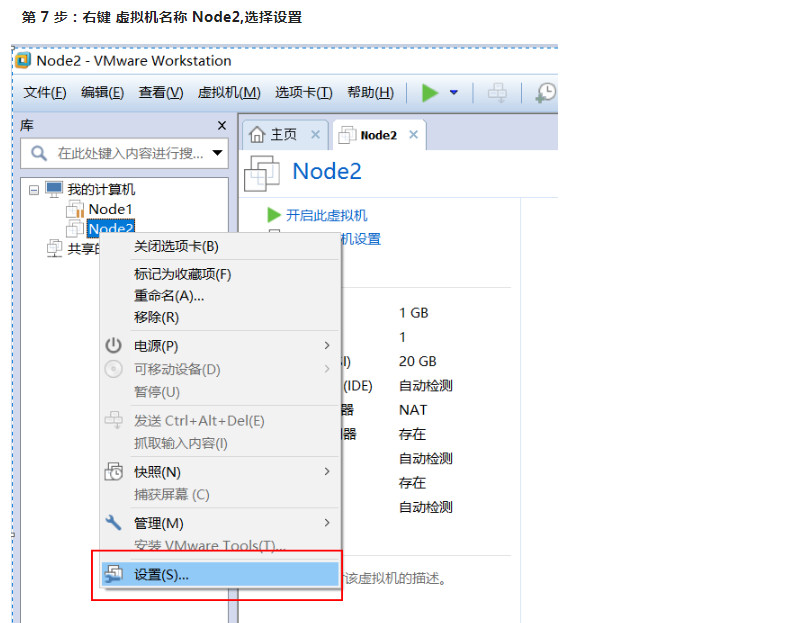
Task: Expand the 电源(P) submenu arrow
Action: (327, 346)
